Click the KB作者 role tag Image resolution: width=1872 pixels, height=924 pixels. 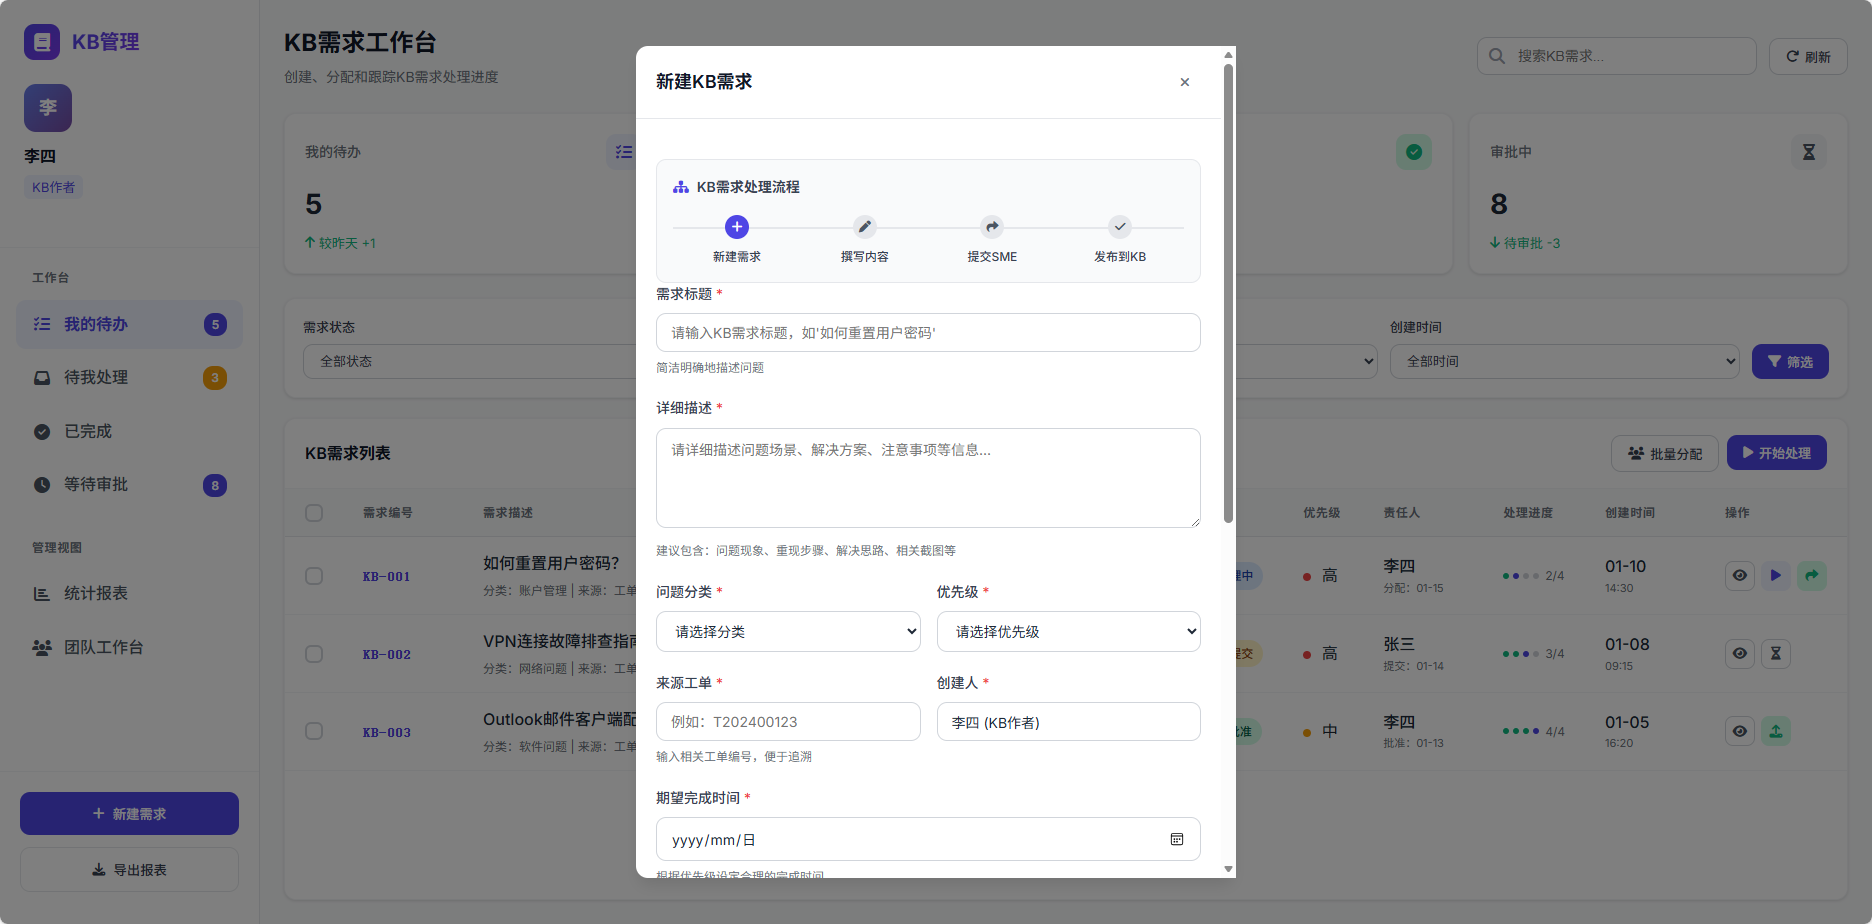[x=53, y=187]
